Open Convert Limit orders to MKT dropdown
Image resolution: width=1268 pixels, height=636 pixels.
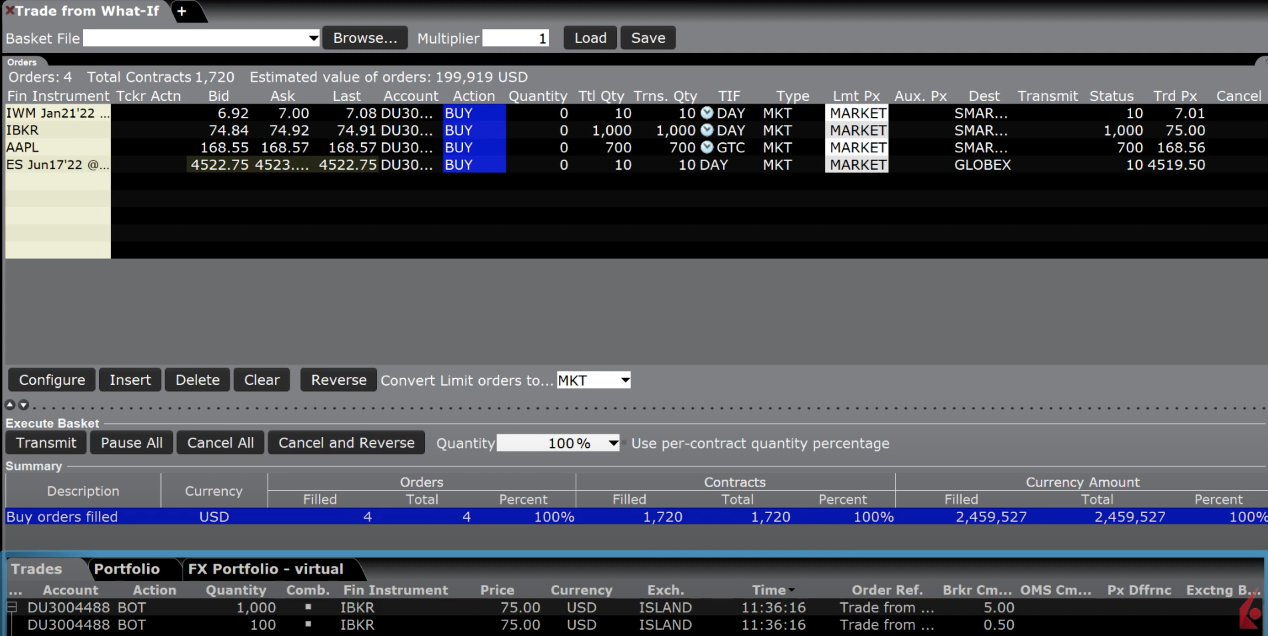(x=624, y=380)
